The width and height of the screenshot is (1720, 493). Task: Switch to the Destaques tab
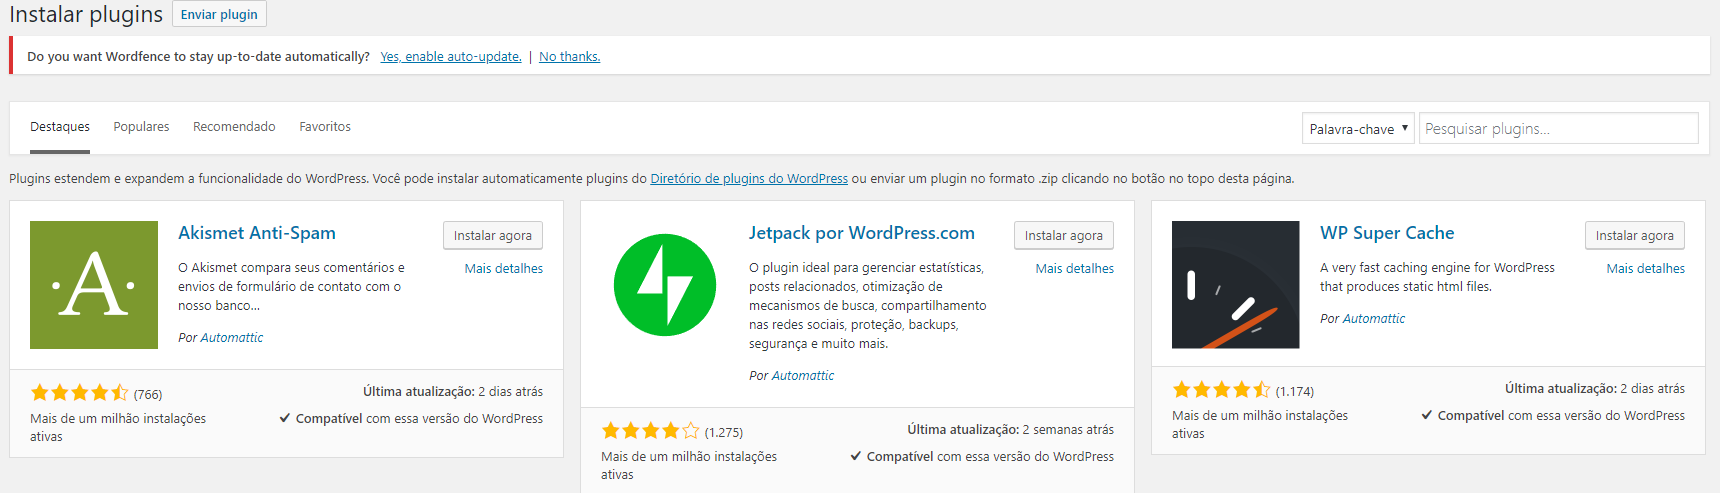click(x=60, y=127)
